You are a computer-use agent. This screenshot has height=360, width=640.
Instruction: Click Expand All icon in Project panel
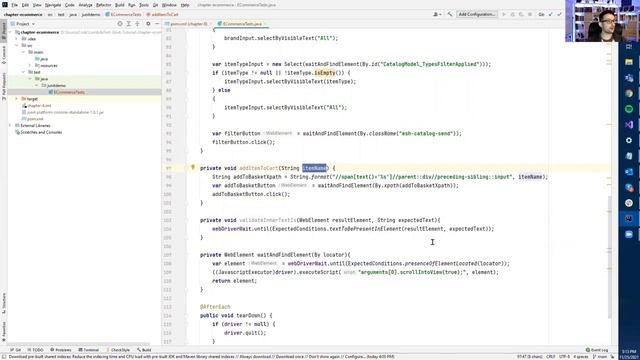click(x=128, y=24)
